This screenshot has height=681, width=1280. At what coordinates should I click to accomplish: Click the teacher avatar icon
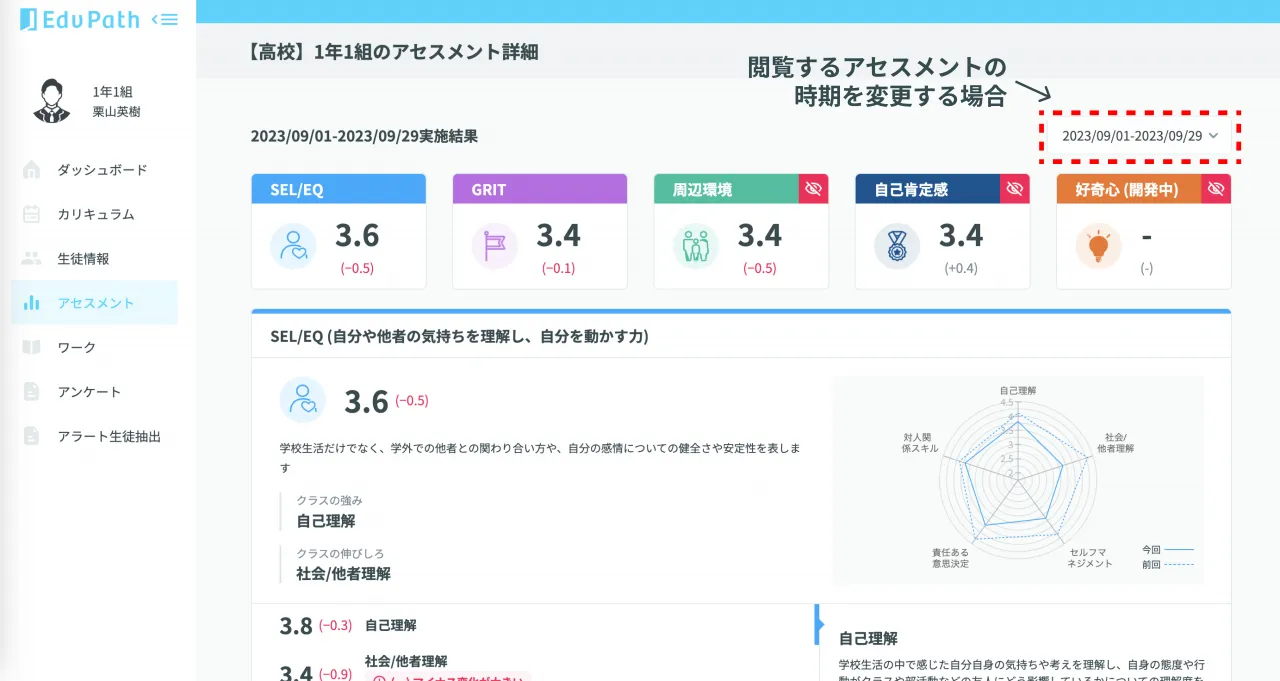pyautogui.click(x=51, y=101)
